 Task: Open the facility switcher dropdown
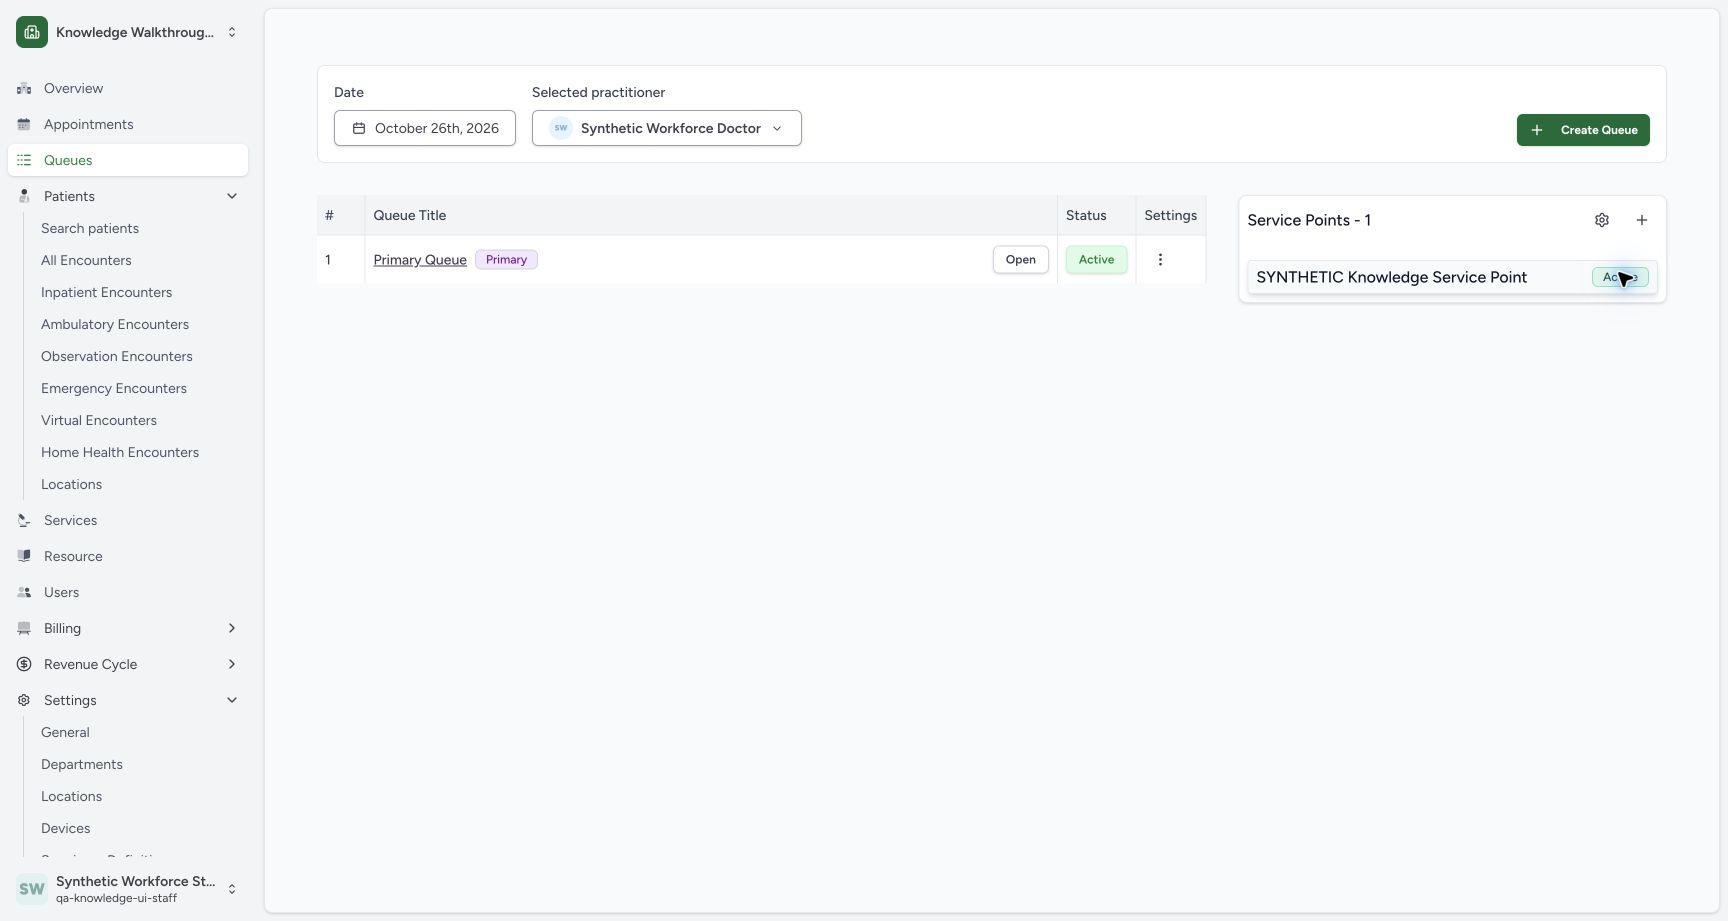coord(128,32)
